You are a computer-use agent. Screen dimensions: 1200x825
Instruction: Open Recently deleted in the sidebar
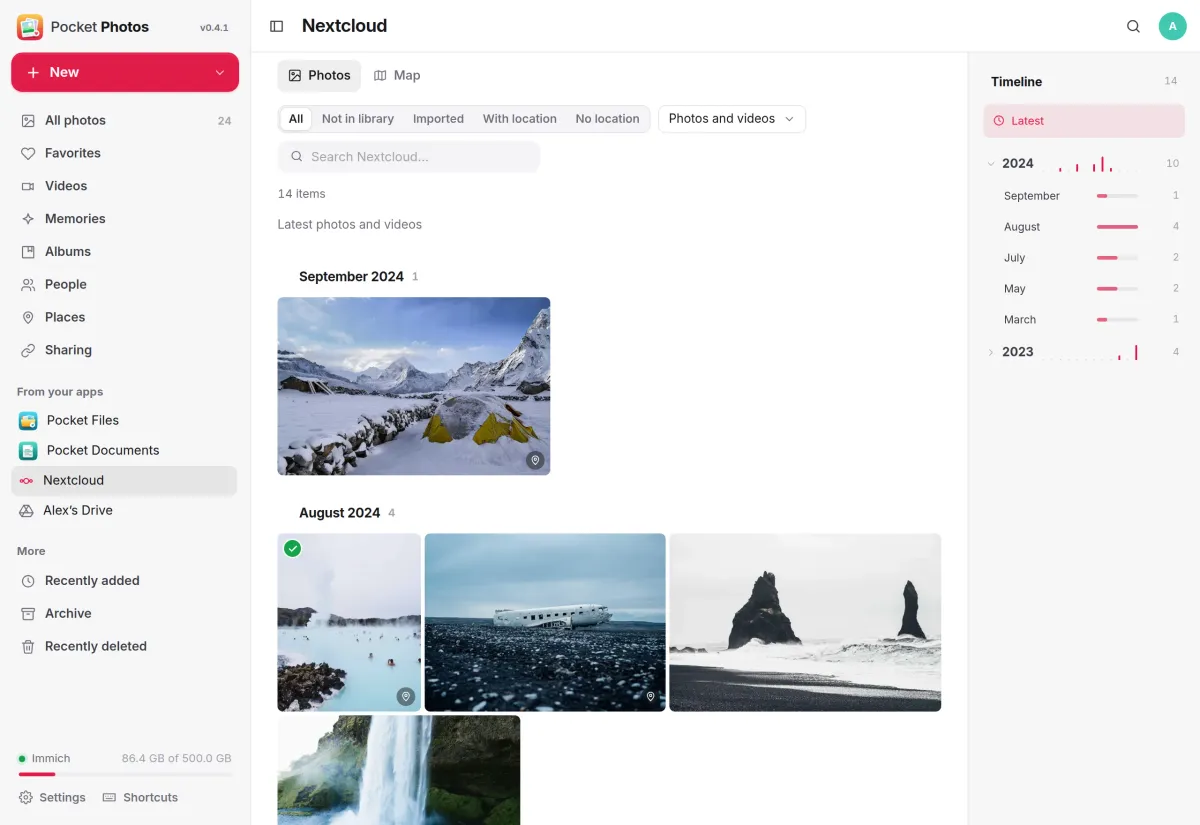coord(125,647)
